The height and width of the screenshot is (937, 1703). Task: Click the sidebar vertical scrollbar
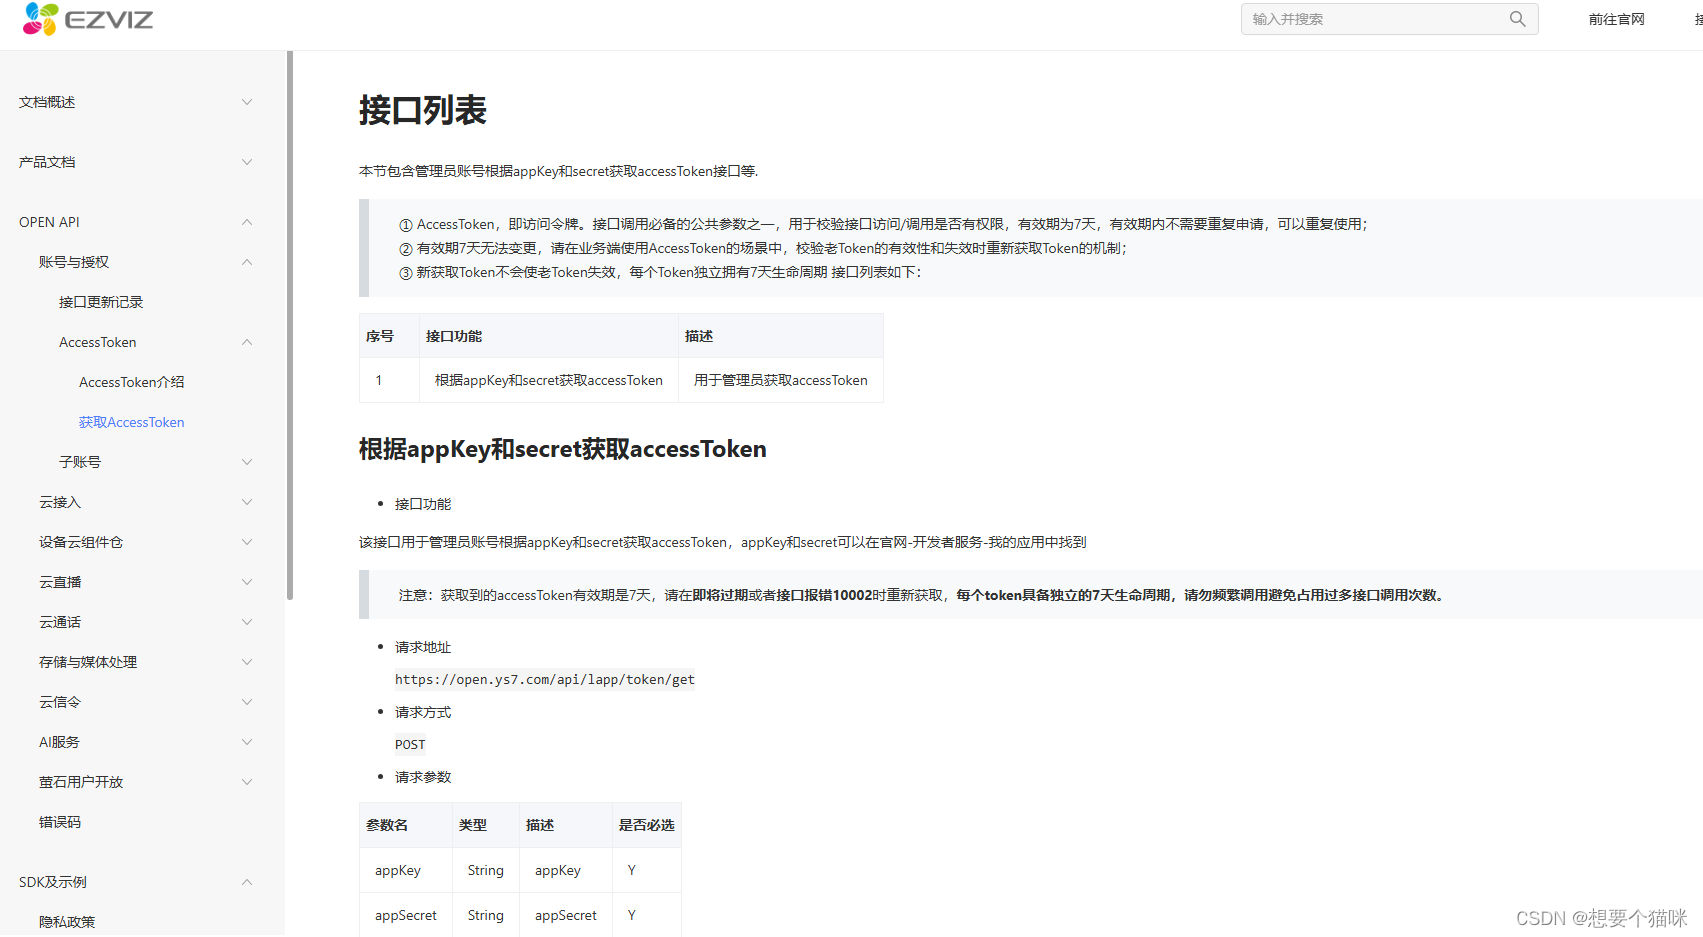click(x=290, y=325)
